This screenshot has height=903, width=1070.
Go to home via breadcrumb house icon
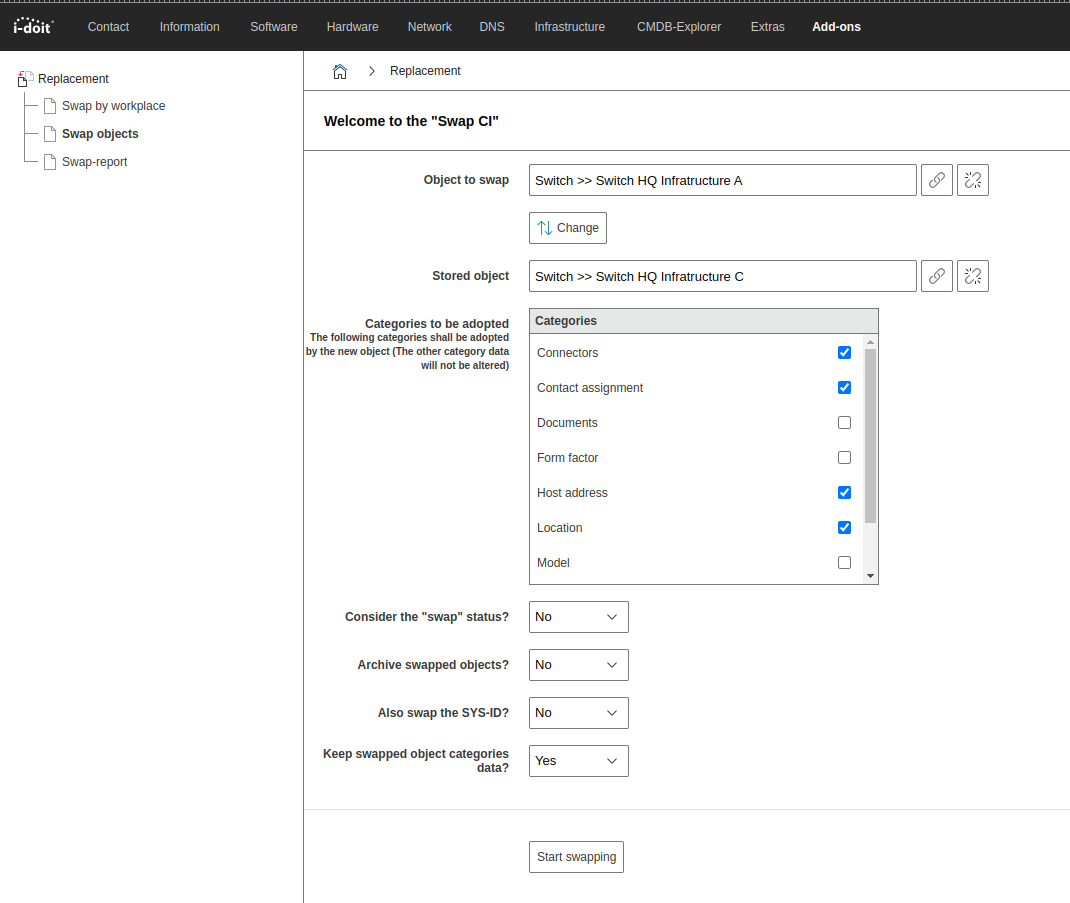[340, 71]
